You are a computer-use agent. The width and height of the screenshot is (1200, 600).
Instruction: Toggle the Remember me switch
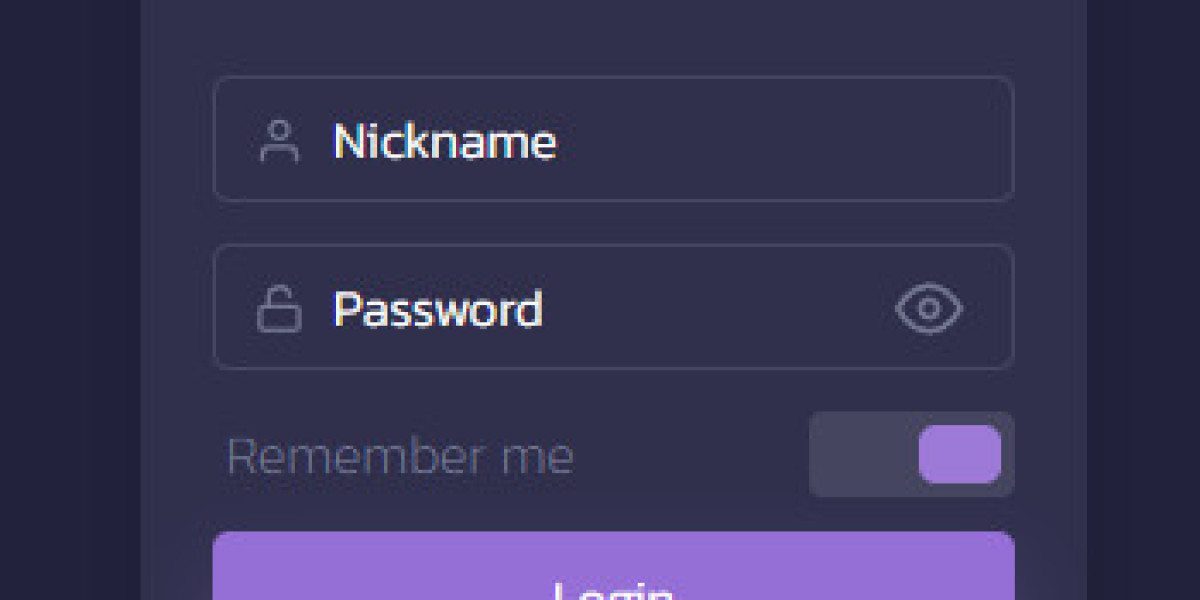click(x=912, y=454)
